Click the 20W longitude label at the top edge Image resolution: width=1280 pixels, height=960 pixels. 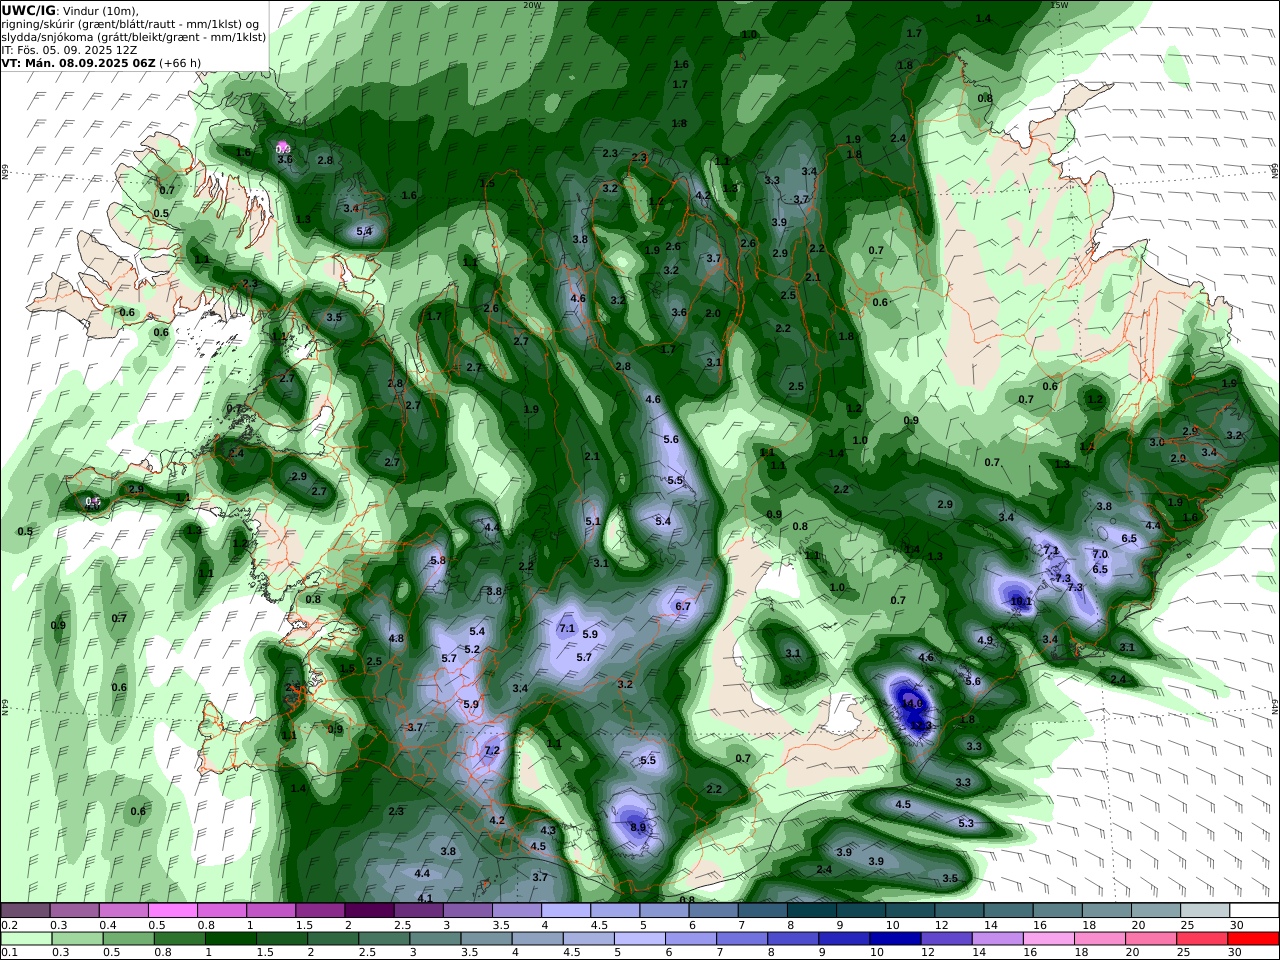(x=532, y=5)
